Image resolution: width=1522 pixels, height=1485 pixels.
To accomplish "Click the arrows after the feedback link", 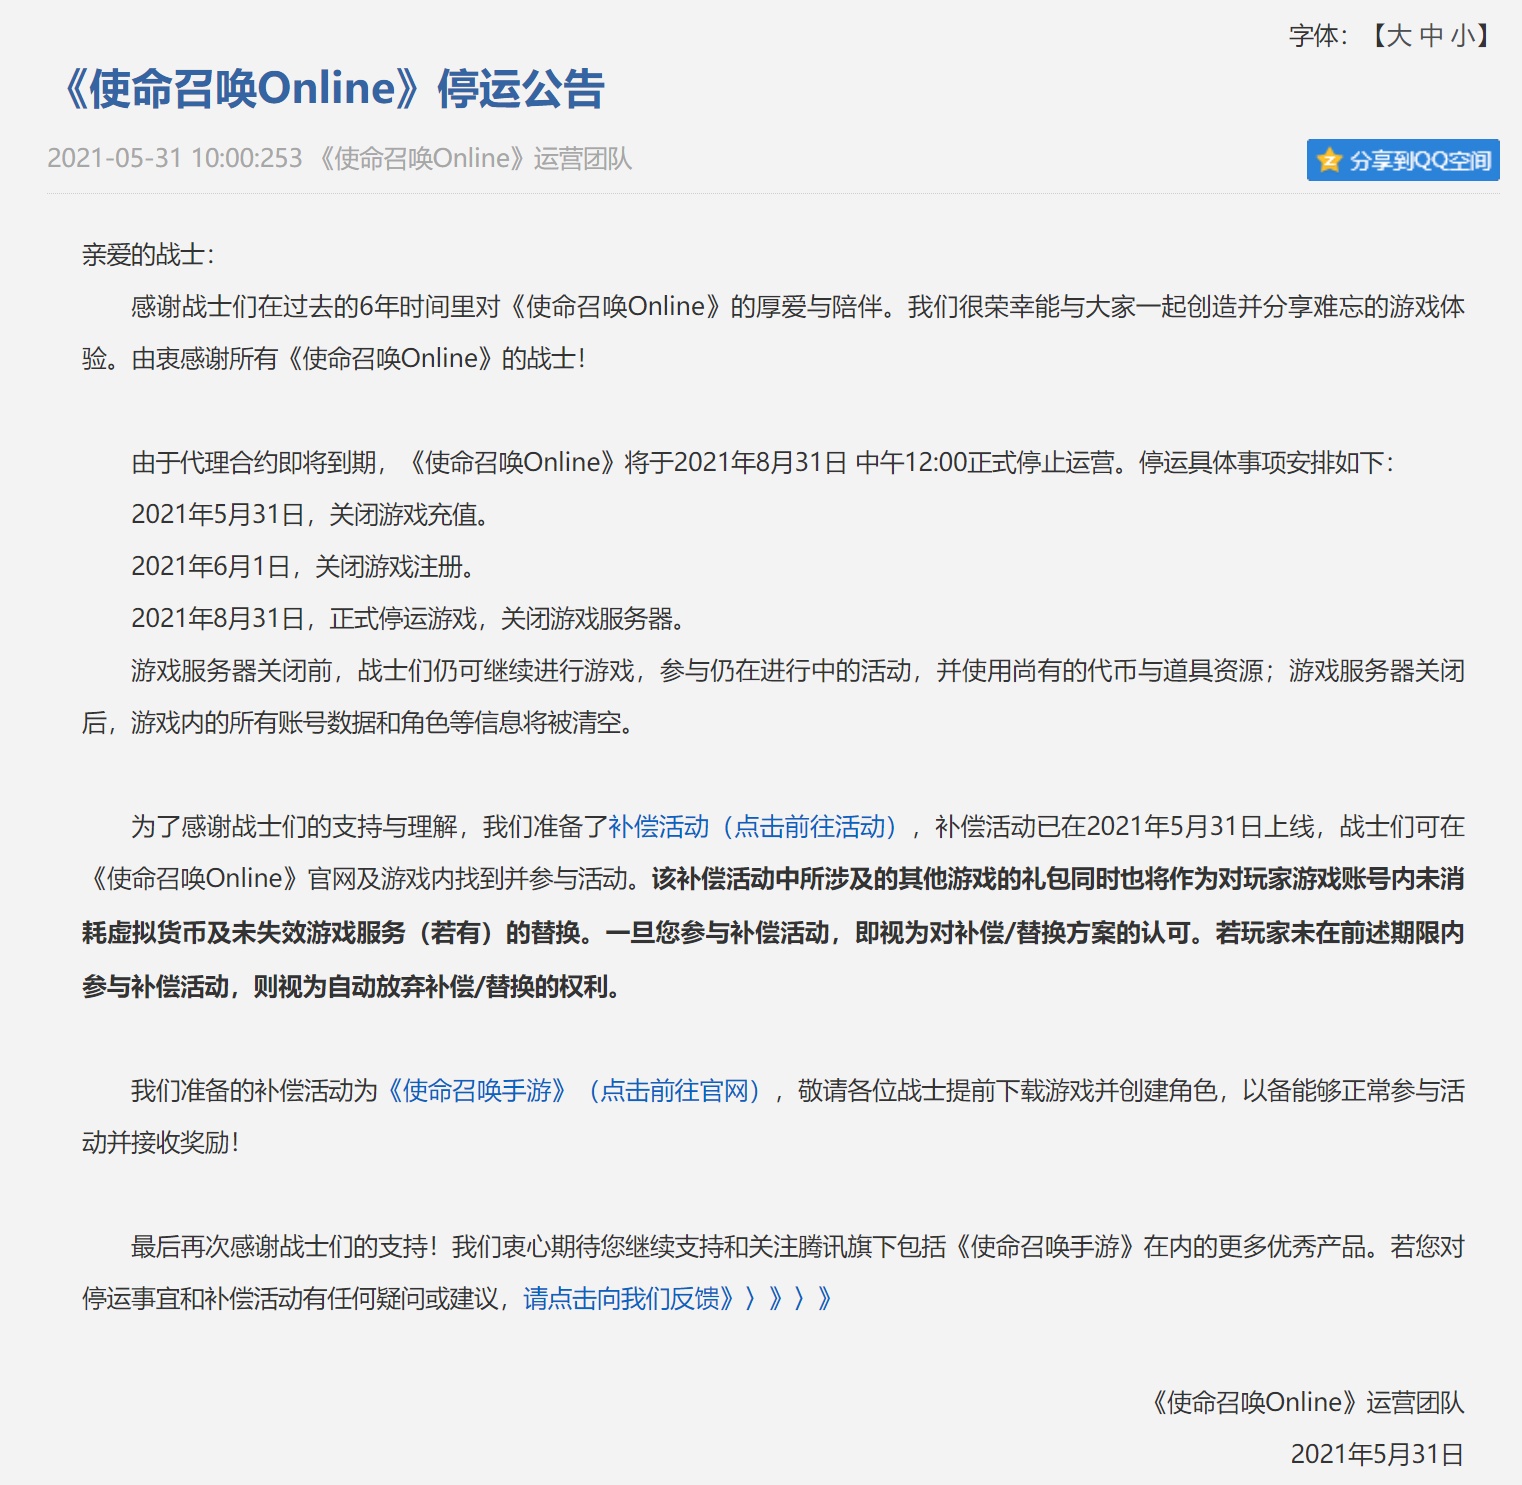I will (789, 1299).
